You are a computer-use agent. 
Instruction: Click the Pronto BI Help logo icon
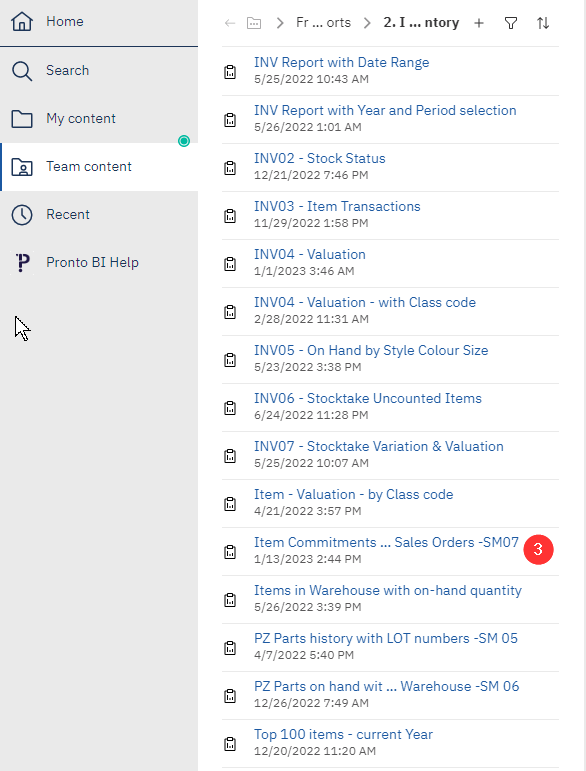tap(22, 263)
